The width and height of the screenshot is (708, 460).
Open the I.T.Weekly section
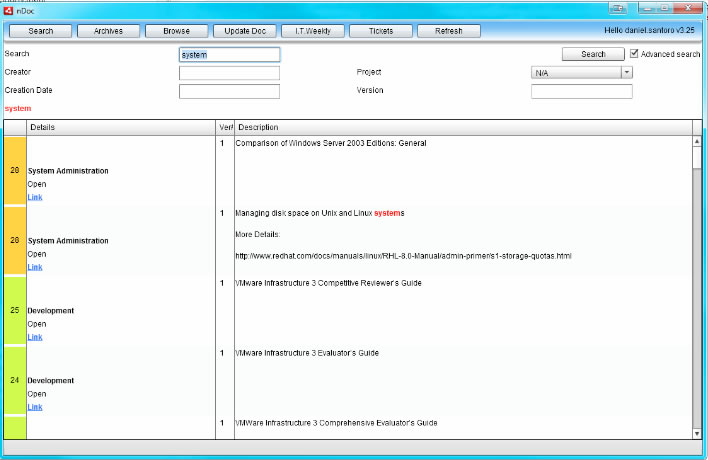pos(312,31)
